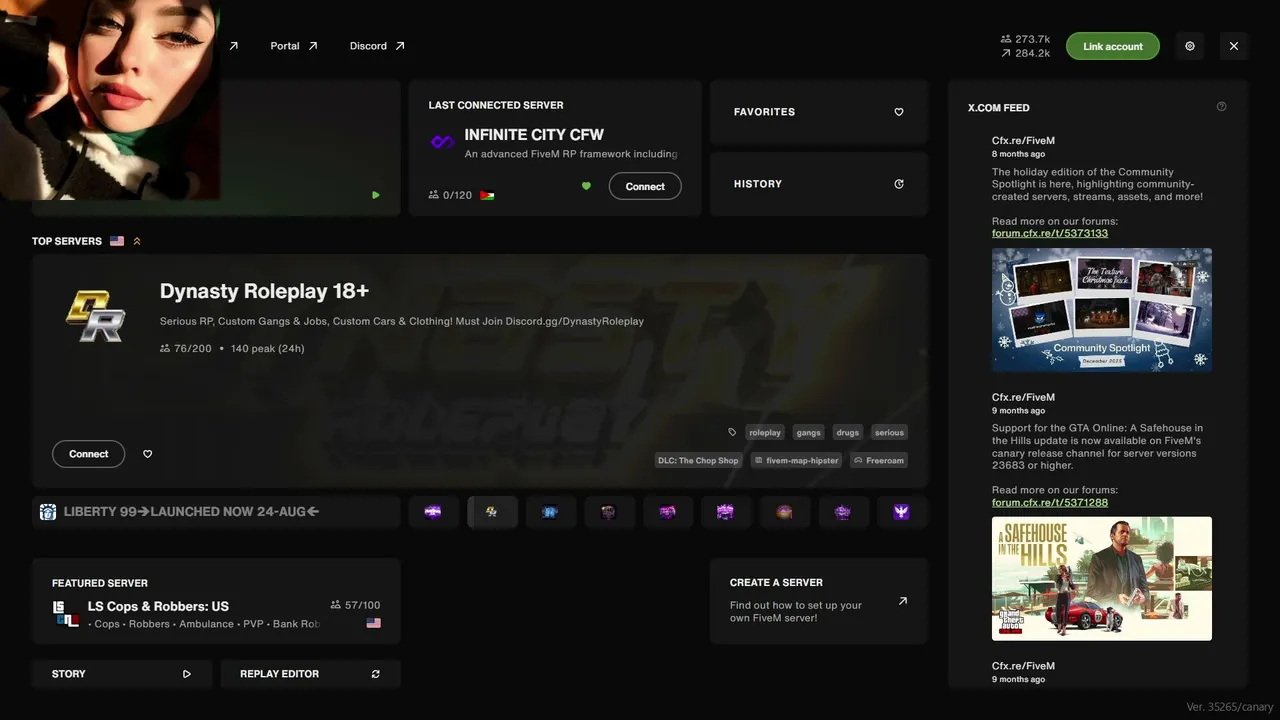Click the arrow icon beside Discord

tap(400, 46)
